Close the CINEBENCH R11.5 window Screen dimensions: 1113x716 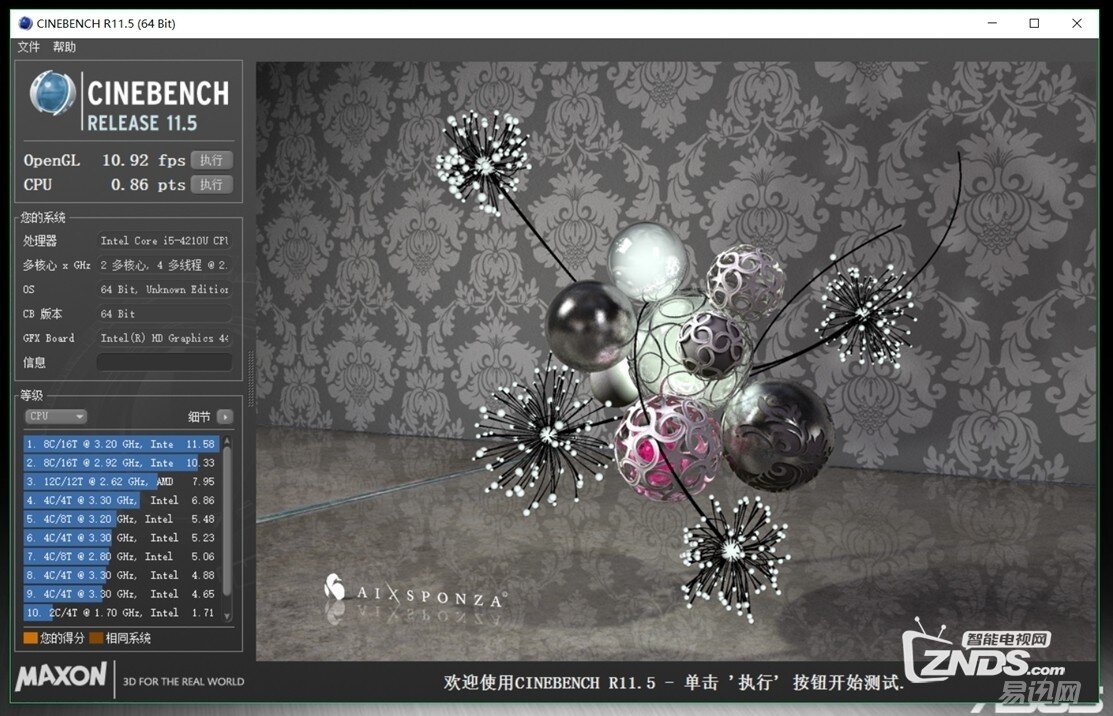coord(1077,23)
